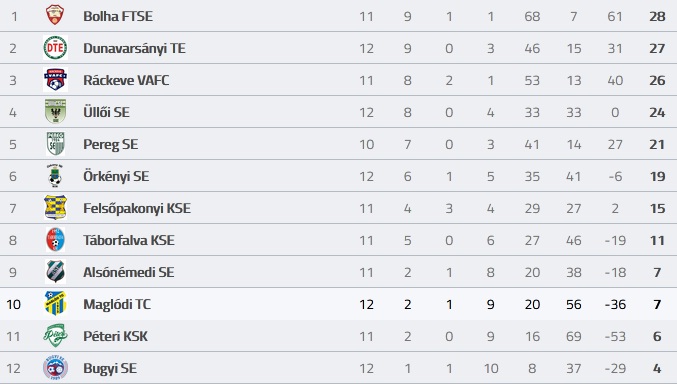Open the Dunavarsányi TE club logo
Screen dimensions: 677x384
pos(55,48)
